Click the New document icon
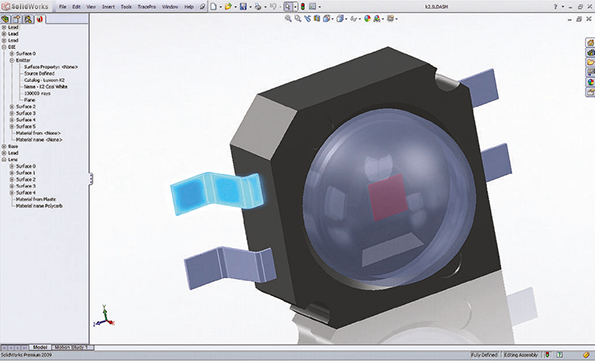The height and width of the screenshot is (361, 595). pyautogui.click(x=214, y=6)
